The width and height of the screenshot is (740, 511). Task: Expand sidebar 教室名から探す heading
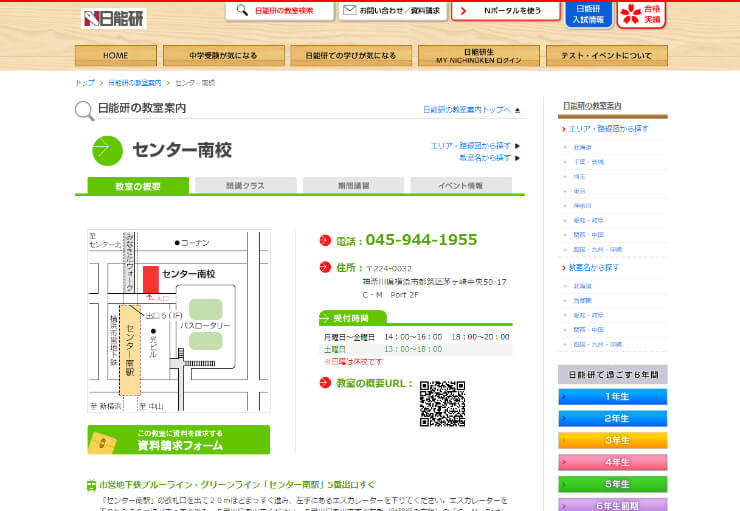click(x=594, y=268)
